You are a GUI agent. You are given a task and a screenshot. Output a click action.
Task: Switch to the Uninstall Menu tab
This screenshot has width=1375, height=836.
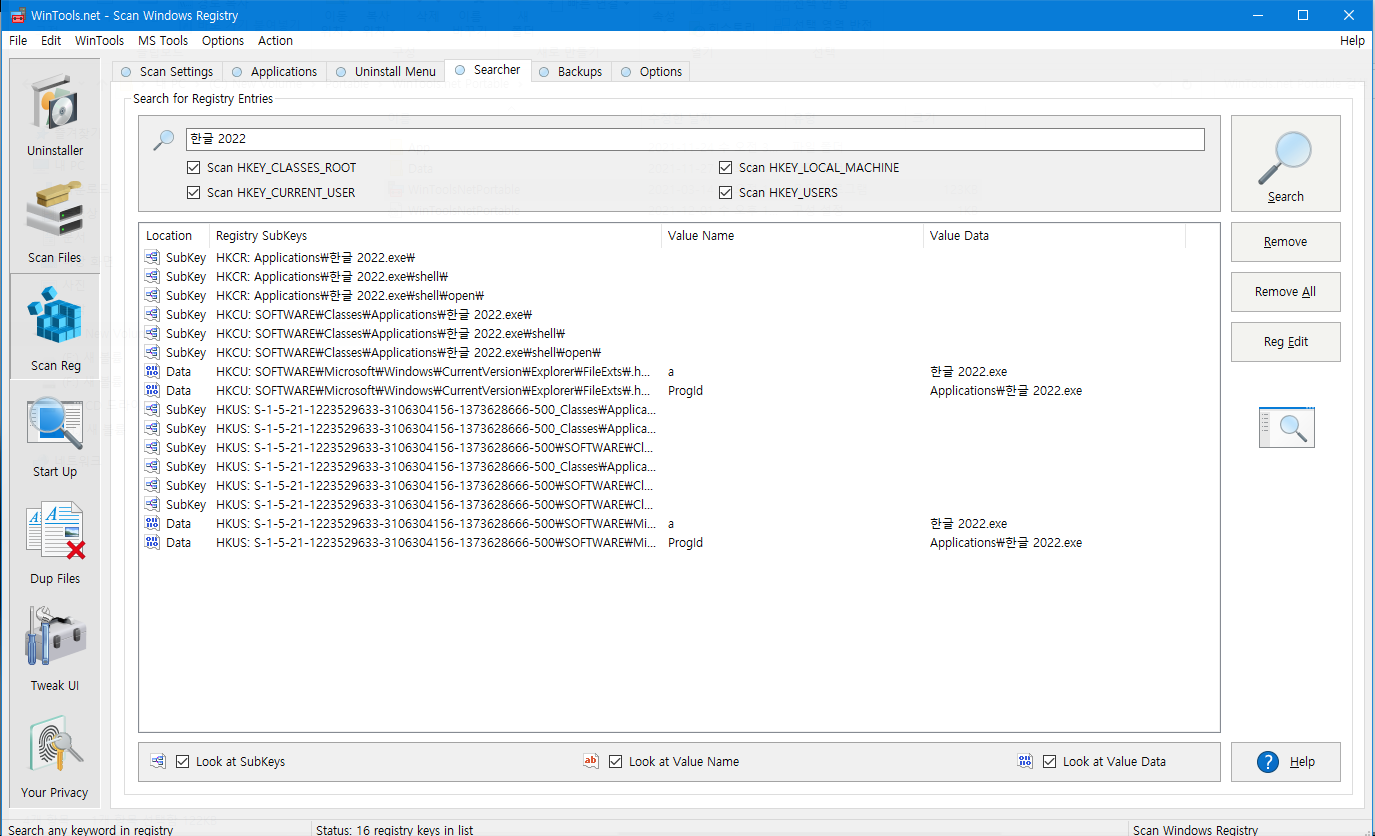coord(386,72)
